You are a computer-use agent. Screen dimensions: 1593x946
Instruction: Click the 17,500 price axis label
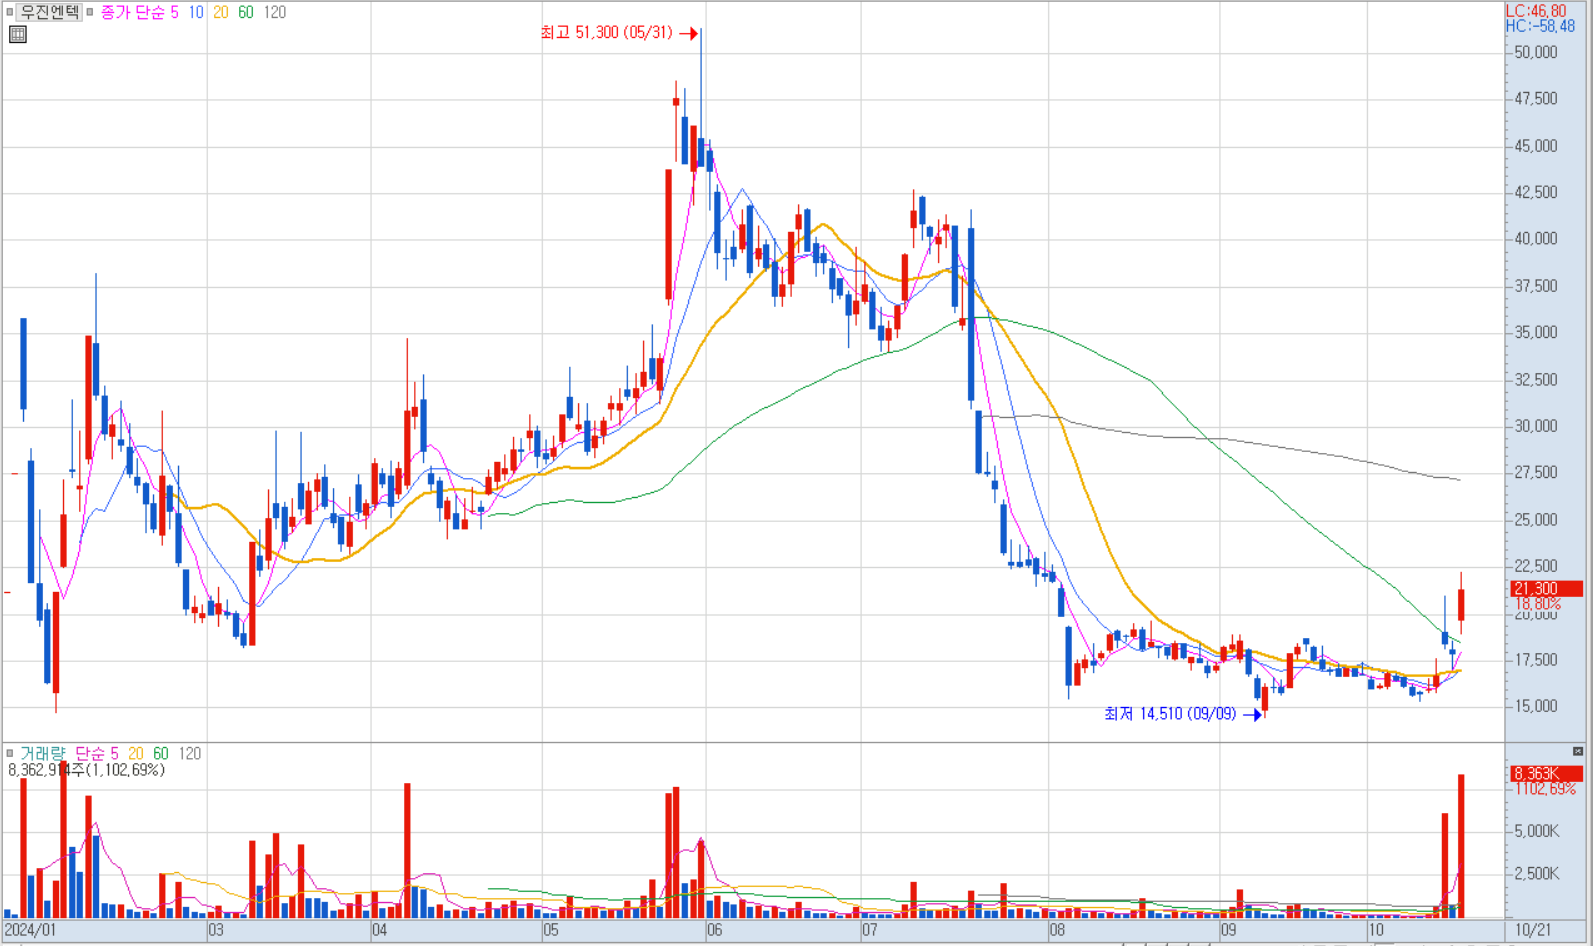click(1536, 660)
